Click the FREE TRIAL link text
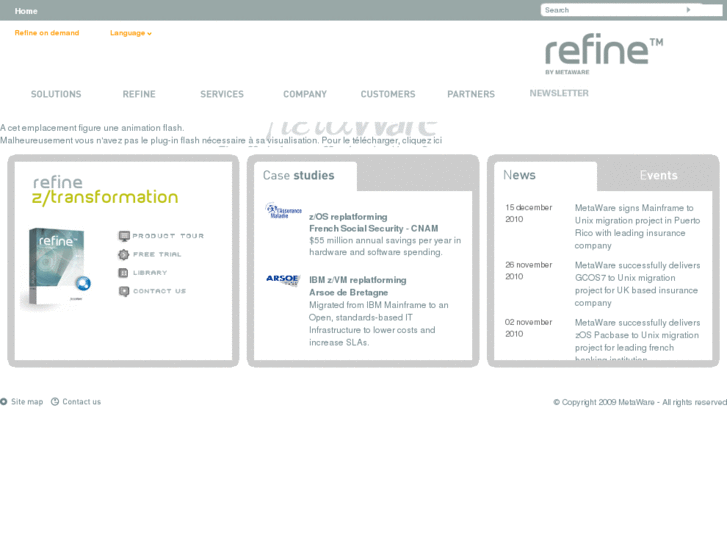727x545 pixels. [x=157, y=254]
